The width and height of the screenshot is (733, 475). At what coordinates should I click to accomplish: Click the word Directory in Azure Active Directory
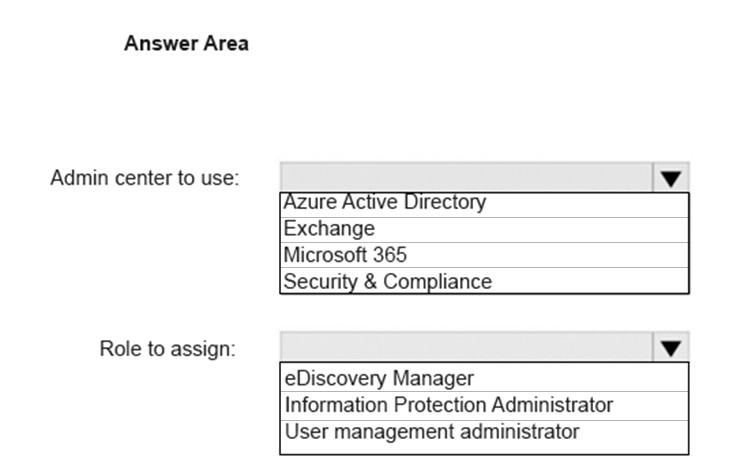point(445,202)
